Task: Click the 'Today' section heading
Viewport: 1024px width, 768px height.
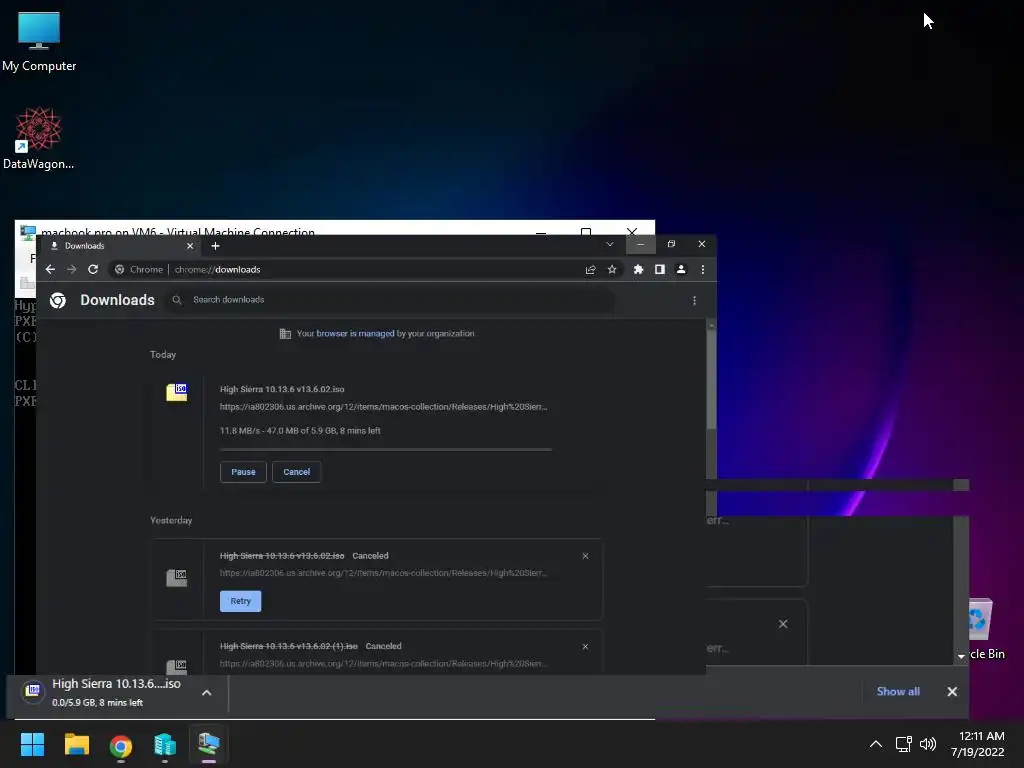Action: point(163,355)
